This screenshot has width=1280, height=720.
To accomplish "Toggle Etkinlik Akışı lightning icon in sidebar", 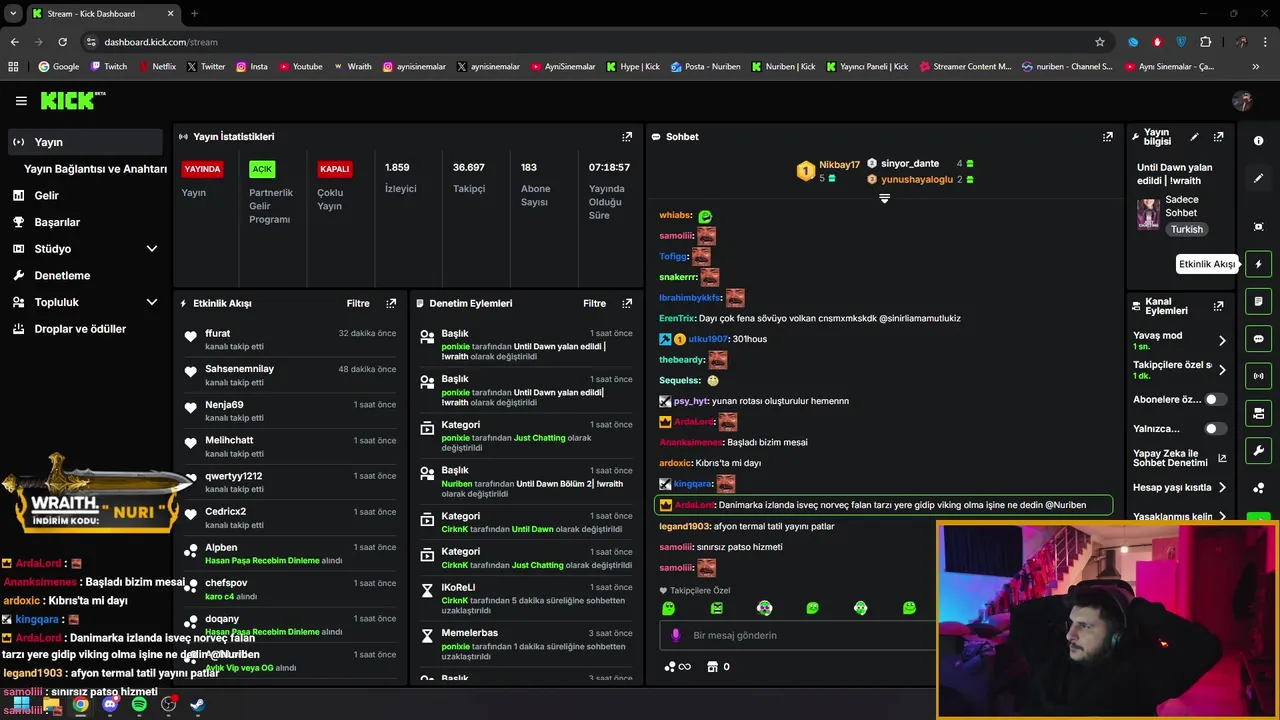I will [1258, 264].
